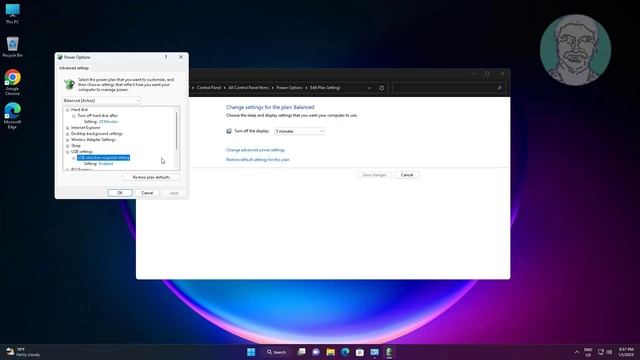
Task: Click Edit Plan Settings breadcrumb
Action: coord(325,88)
